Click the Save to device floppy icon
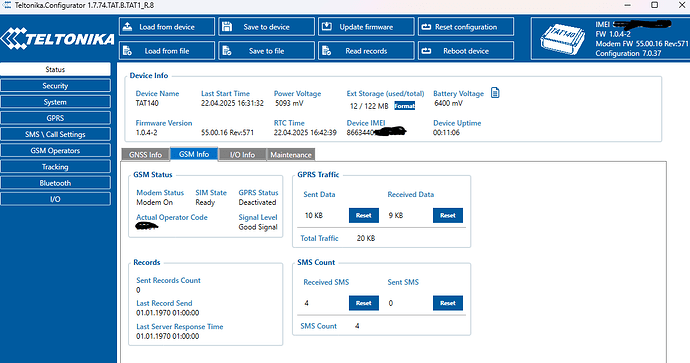 pyautogui.click(x=227, y=27)
